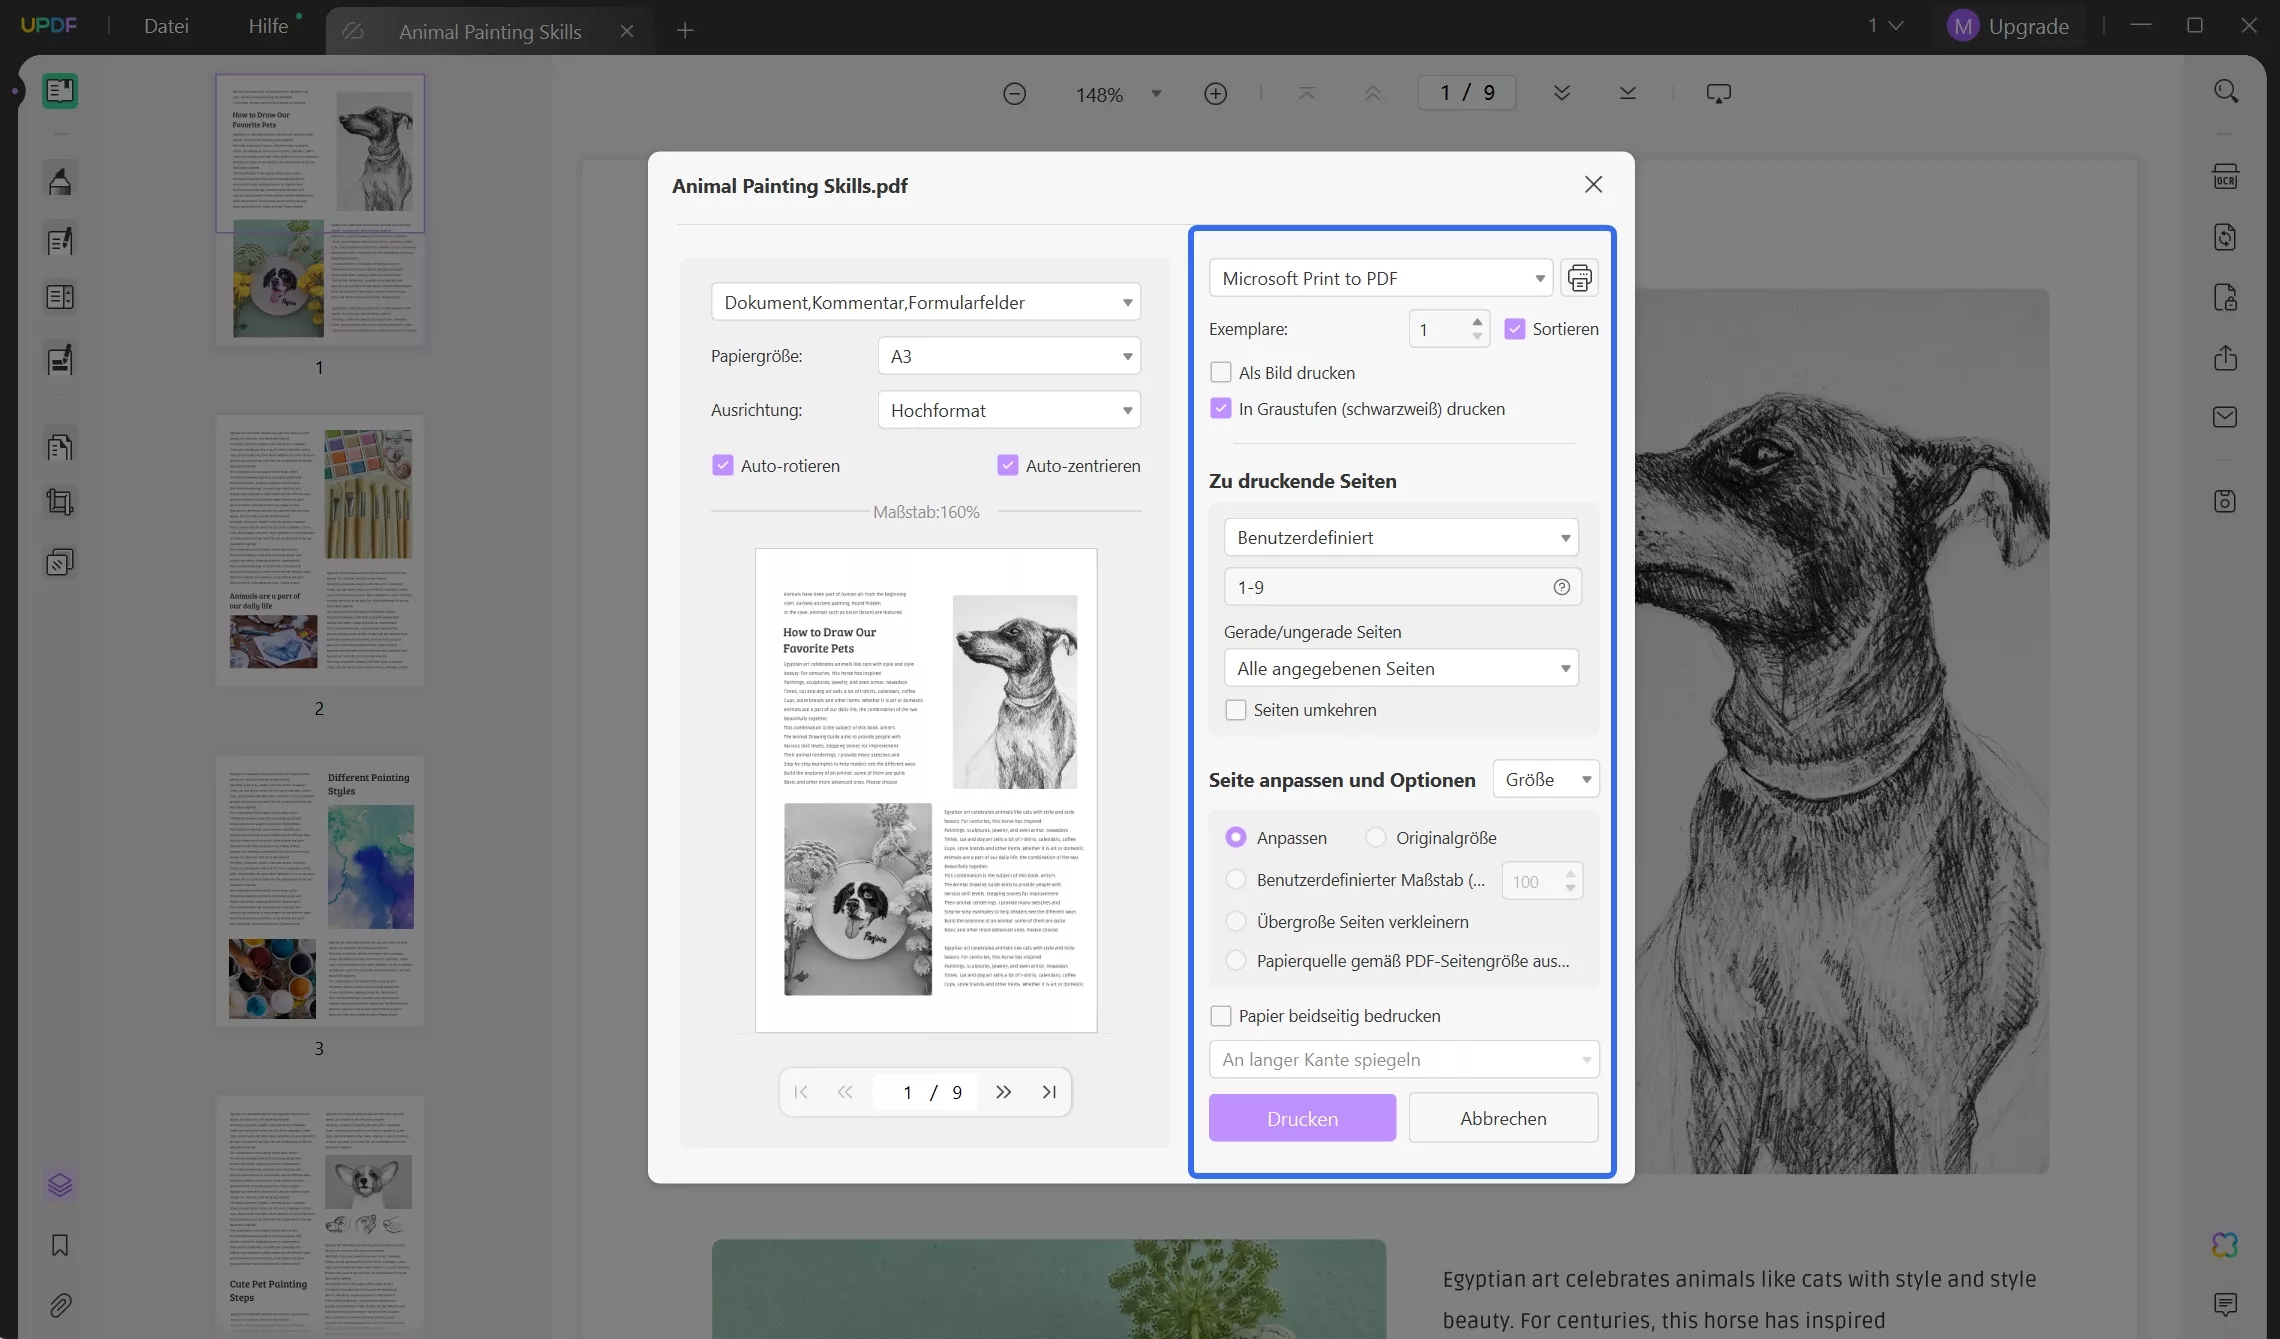This screenshot has height=1339, width=2280.
Task: Expand the Alle angegebenen Seiten dropdown
Action: pyautogui.click(x=1401, y=668)
